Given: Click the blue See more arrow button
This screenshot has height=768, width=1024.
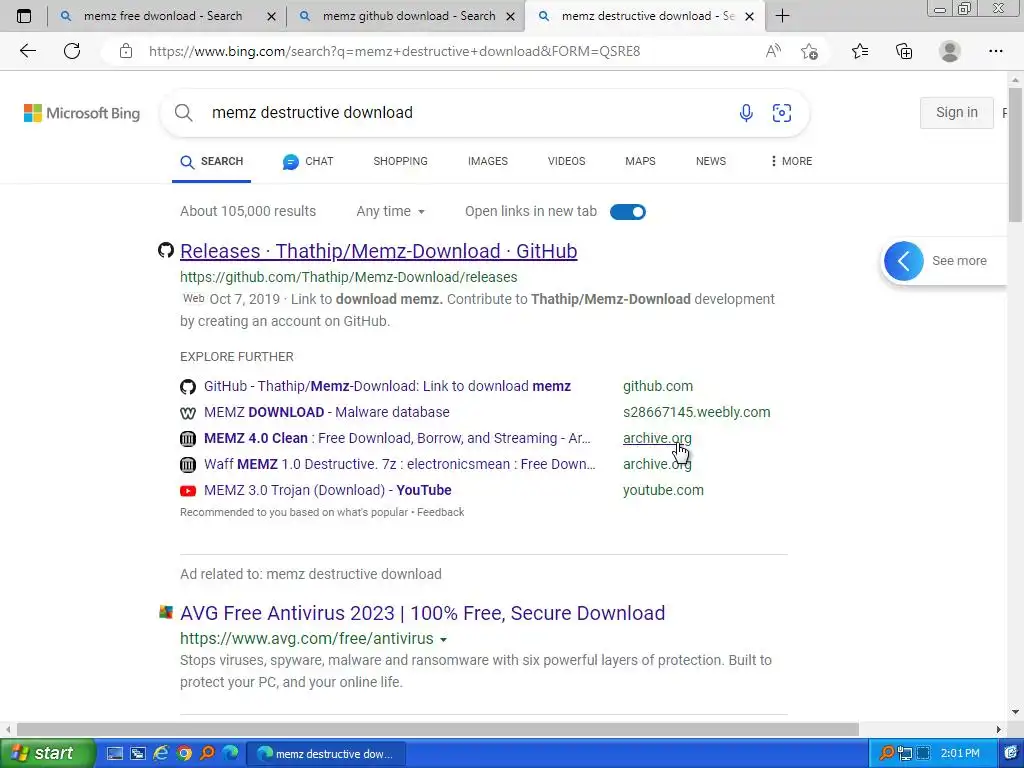Looking at the screenshot, I should click(903, 261).
